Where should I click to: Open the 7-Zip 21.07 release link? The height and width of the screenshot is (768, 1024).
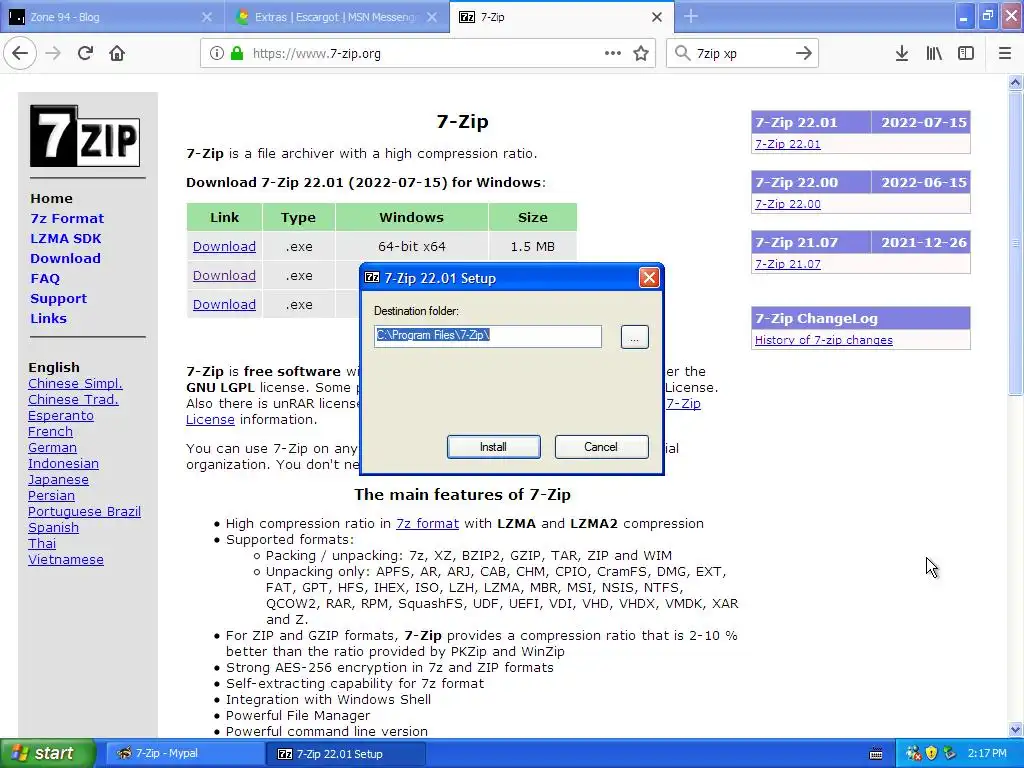tap(788, 264)
